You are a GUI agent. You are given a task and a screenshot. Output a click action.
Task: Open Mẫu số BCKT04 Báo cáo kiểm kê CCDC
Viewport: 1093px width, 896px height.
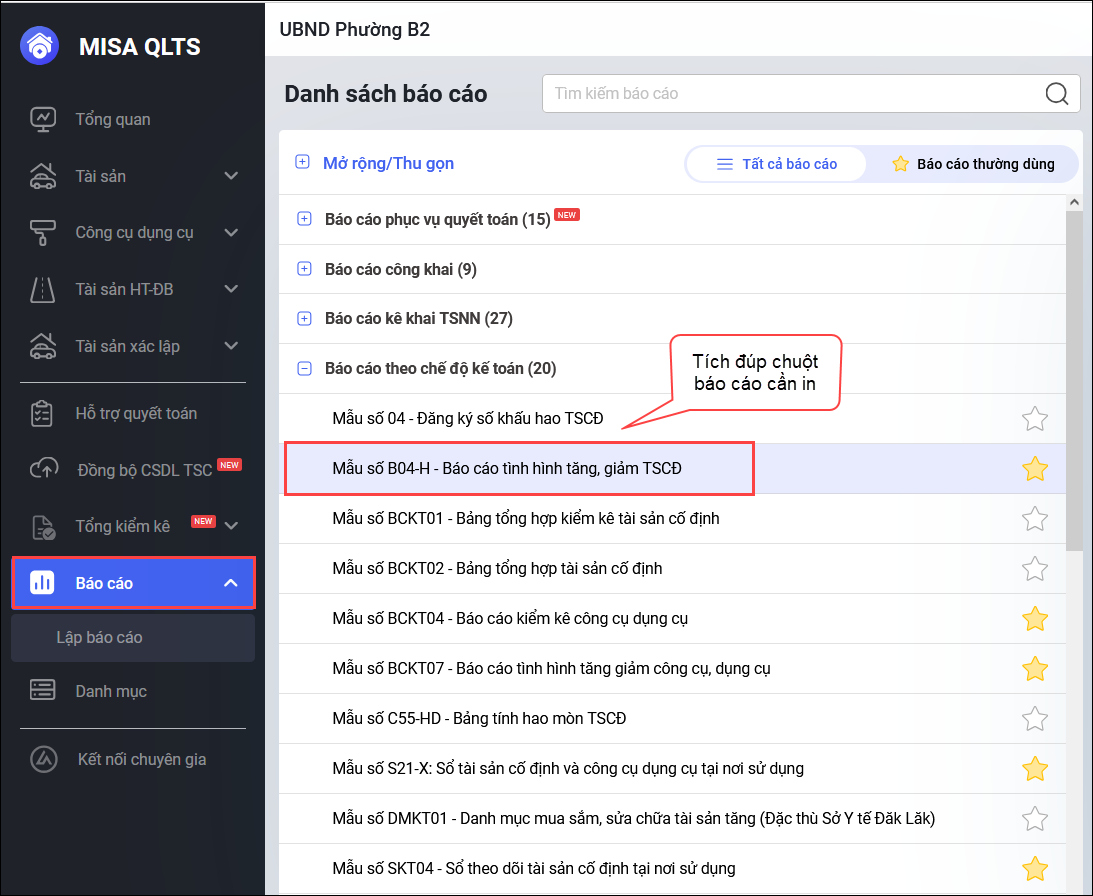point(510,618)
